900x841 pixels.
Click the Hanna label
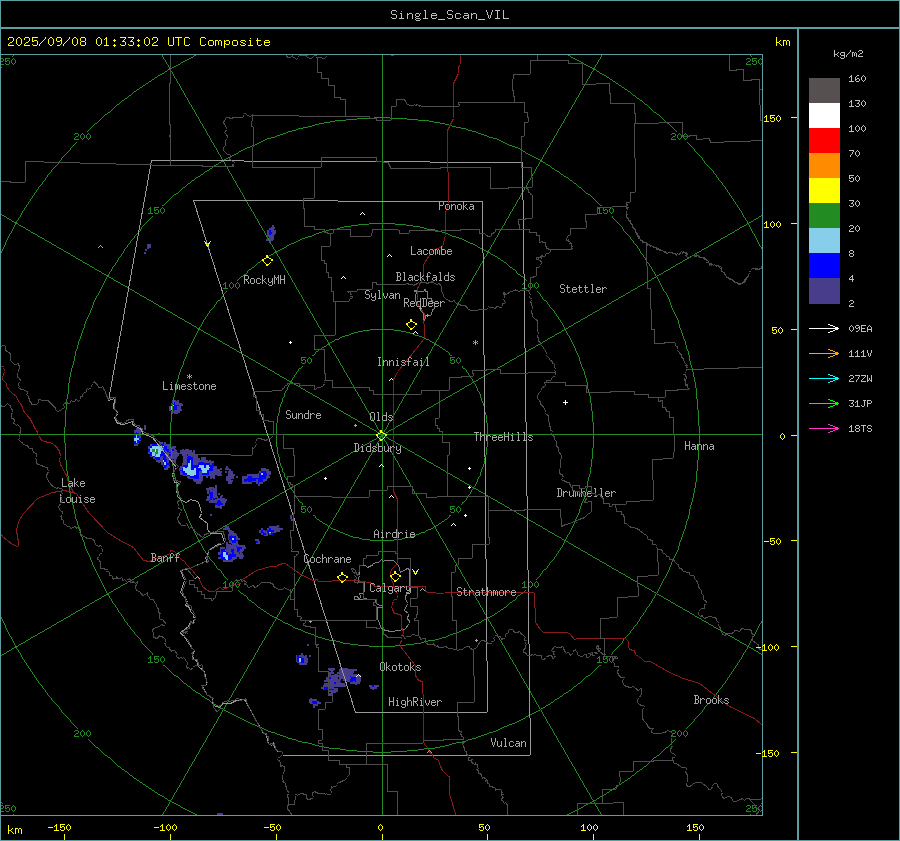click(x=699, y=446)
